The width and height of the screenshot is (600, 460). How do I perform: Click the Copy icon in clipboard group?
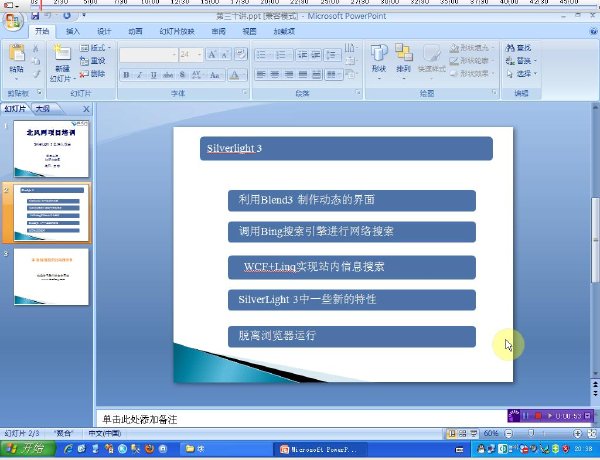36,61
